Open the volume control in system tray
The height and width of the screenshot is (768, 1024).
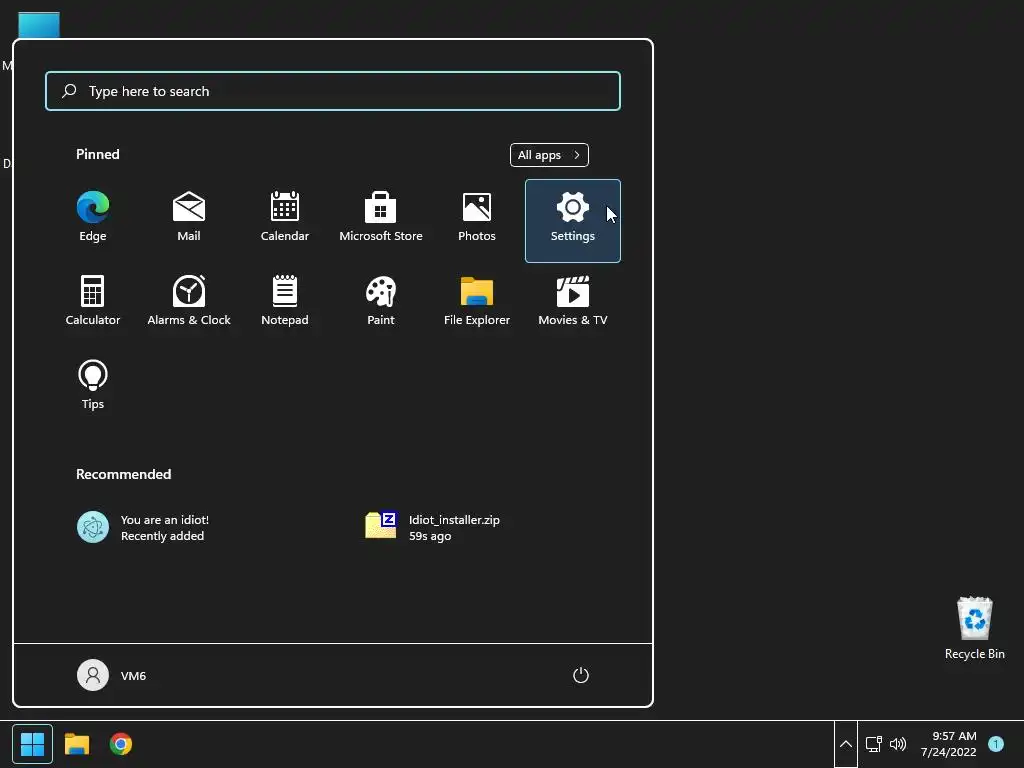(898, 744)
